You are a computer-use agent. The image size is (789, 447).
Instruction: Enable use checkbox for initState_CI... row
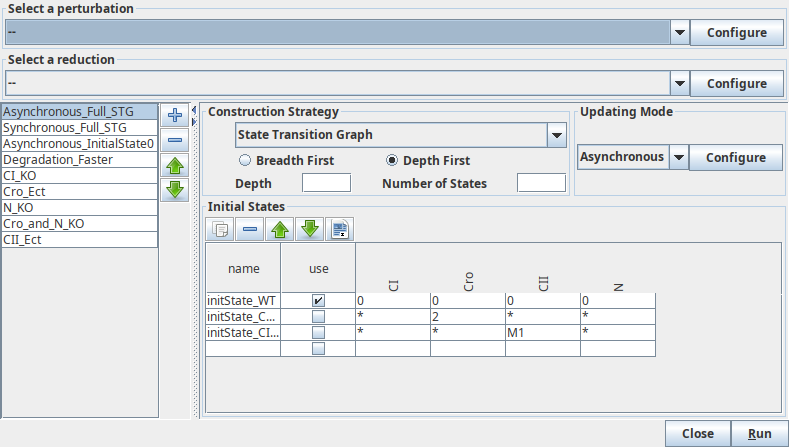pyautogui.click(x=318, y=333)
